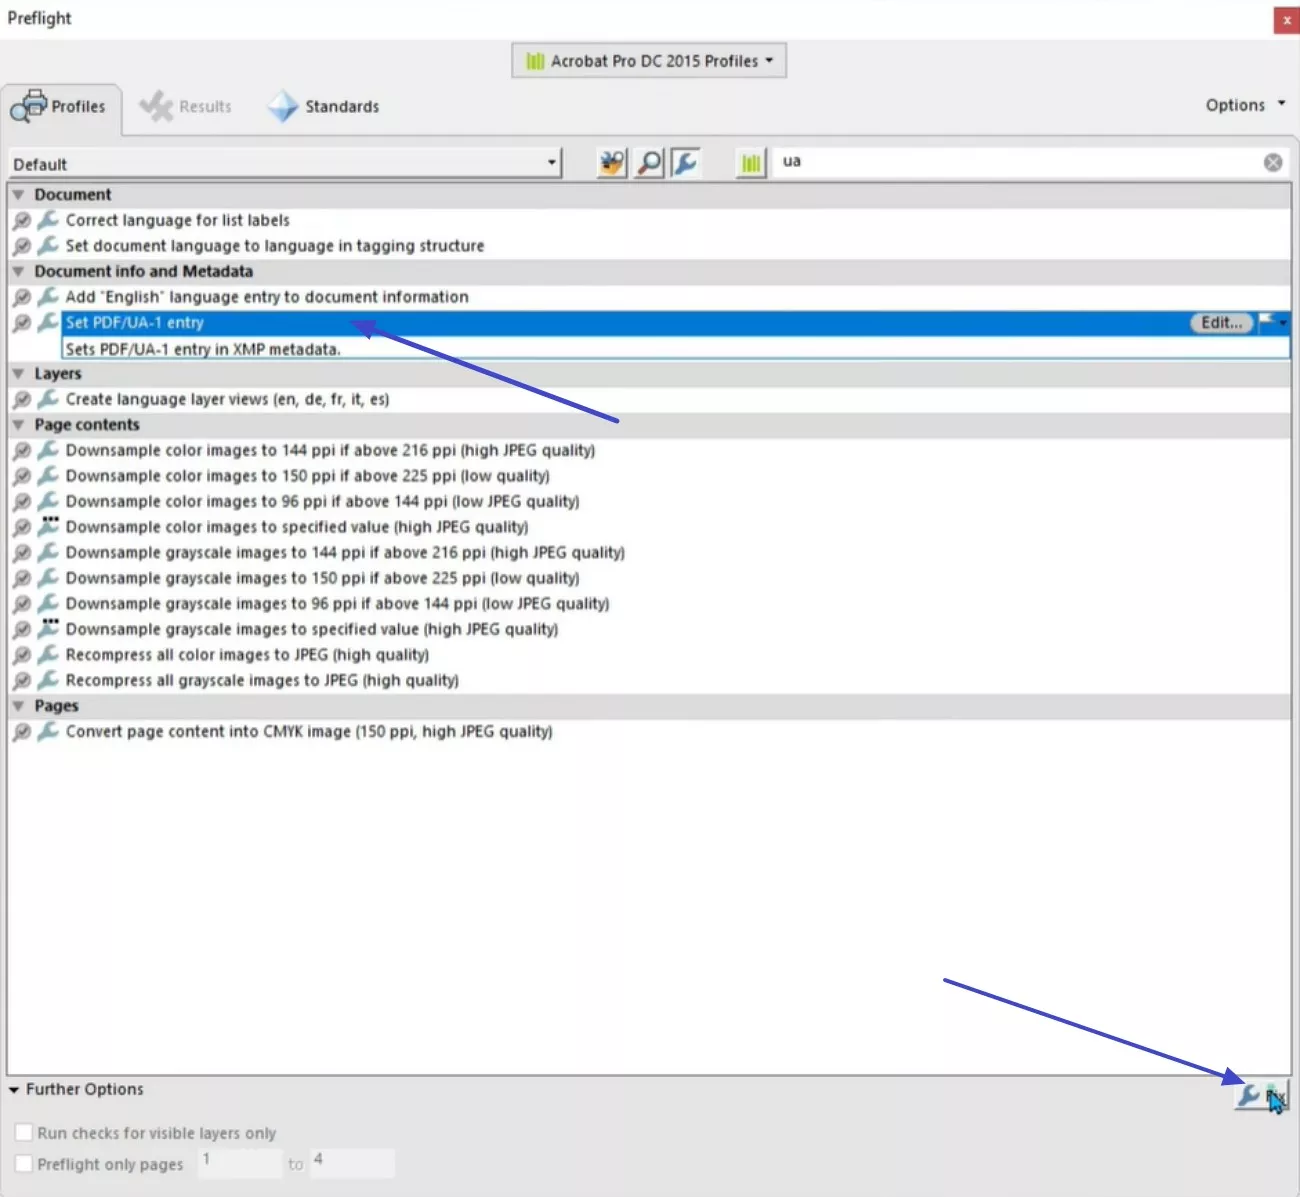Click the Edit... button on selected fixup
The image size is (1300, 1197).
point(1220,323)
